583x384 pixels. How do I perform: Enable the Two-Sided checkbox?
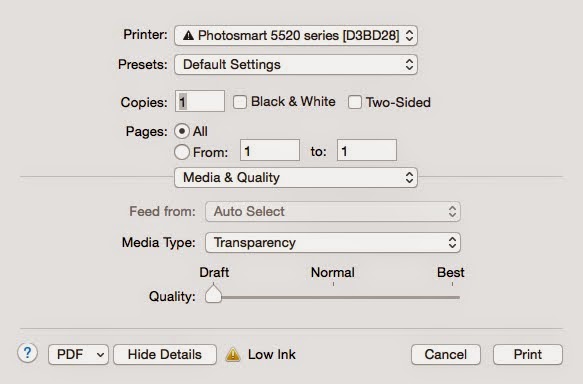click(x=355, y=102)
